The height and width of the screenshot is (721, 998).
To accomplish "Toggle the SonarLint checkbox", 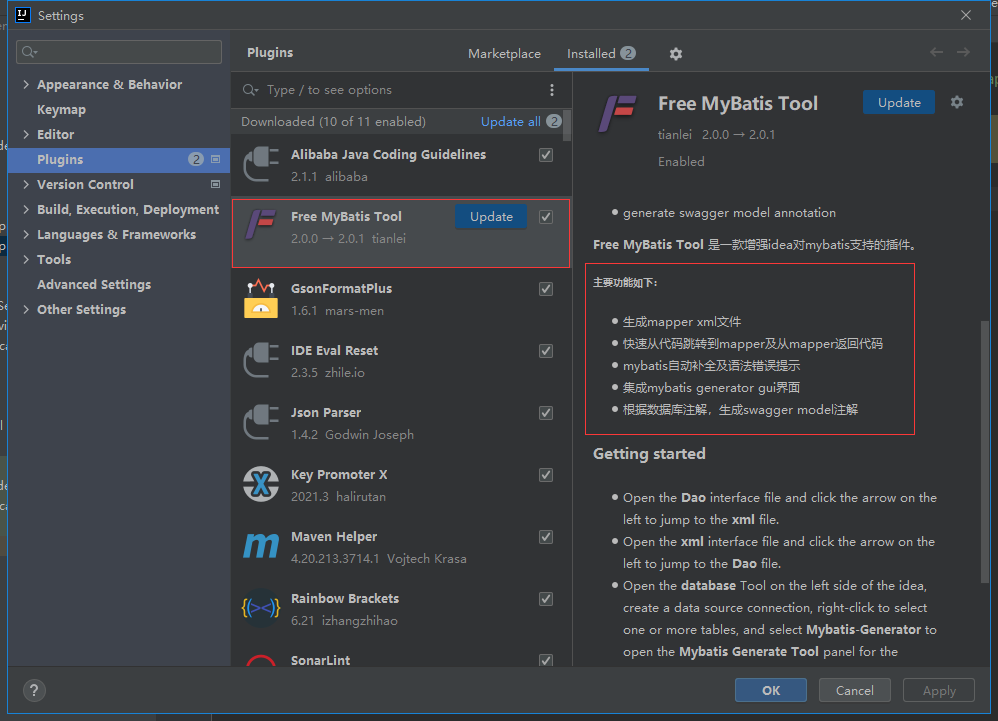I will (x=545, y=660).
